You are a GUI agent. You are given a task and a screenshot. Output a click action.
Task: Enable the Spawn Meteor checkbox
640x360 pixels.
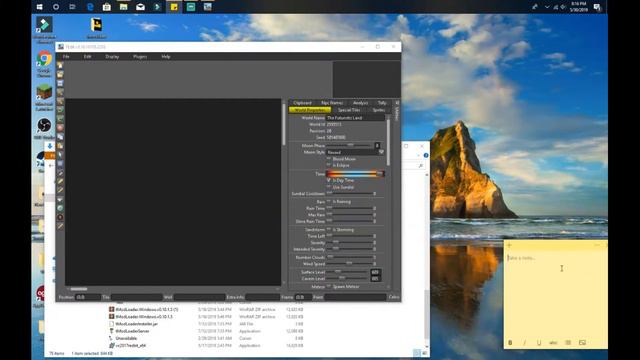329,287
